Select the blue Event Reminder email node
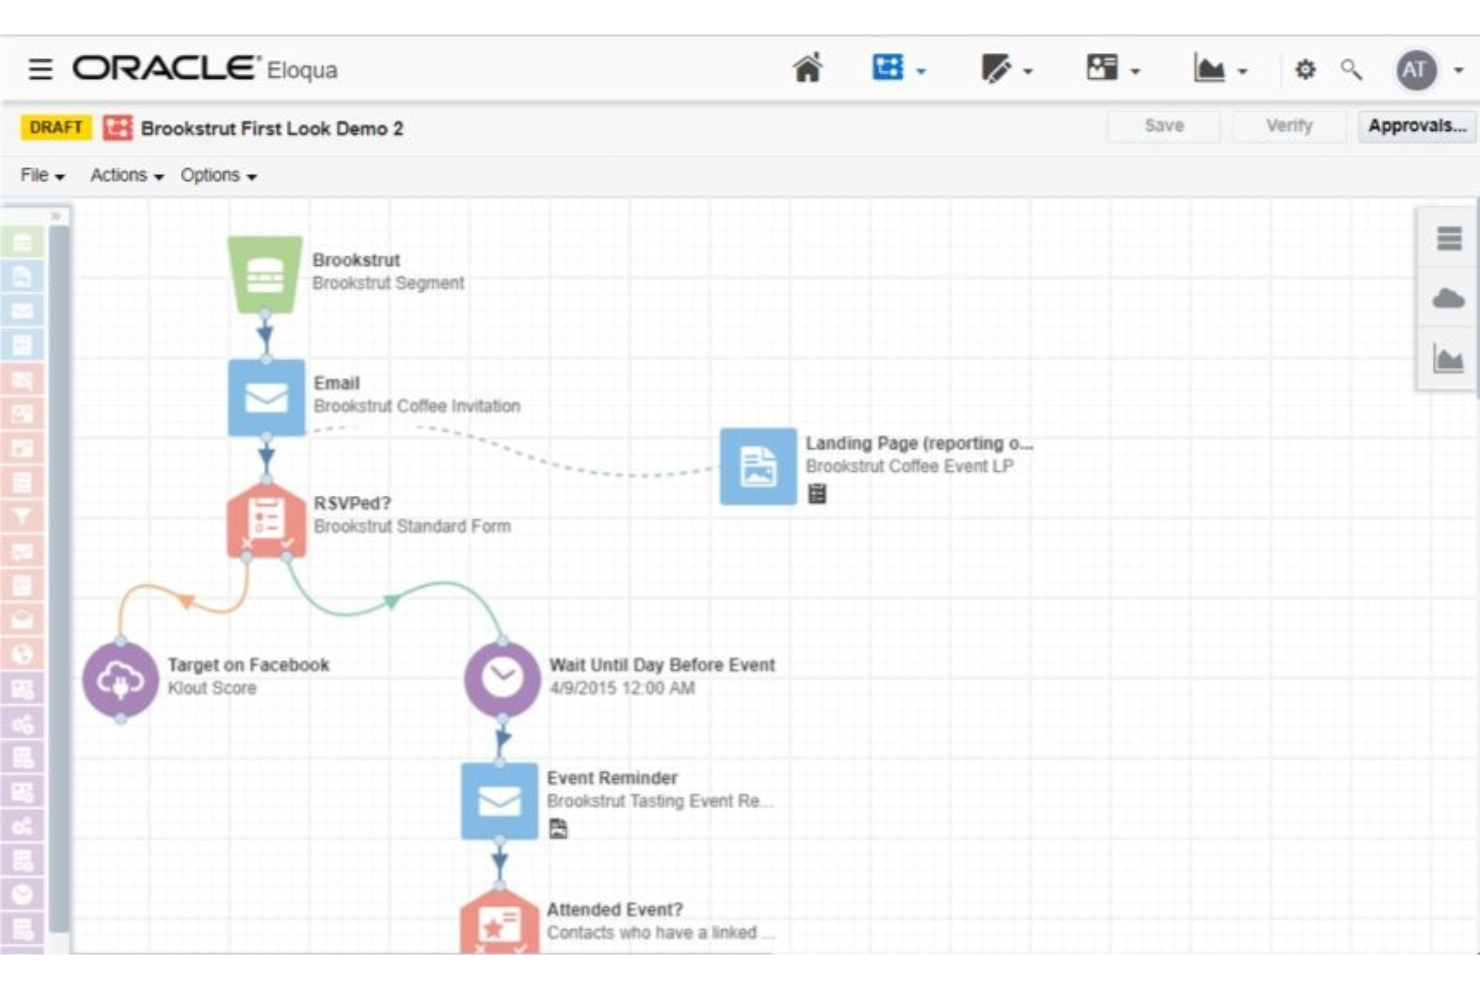The width and height of the screenshot is (1480, 987). tap(499, 801)
